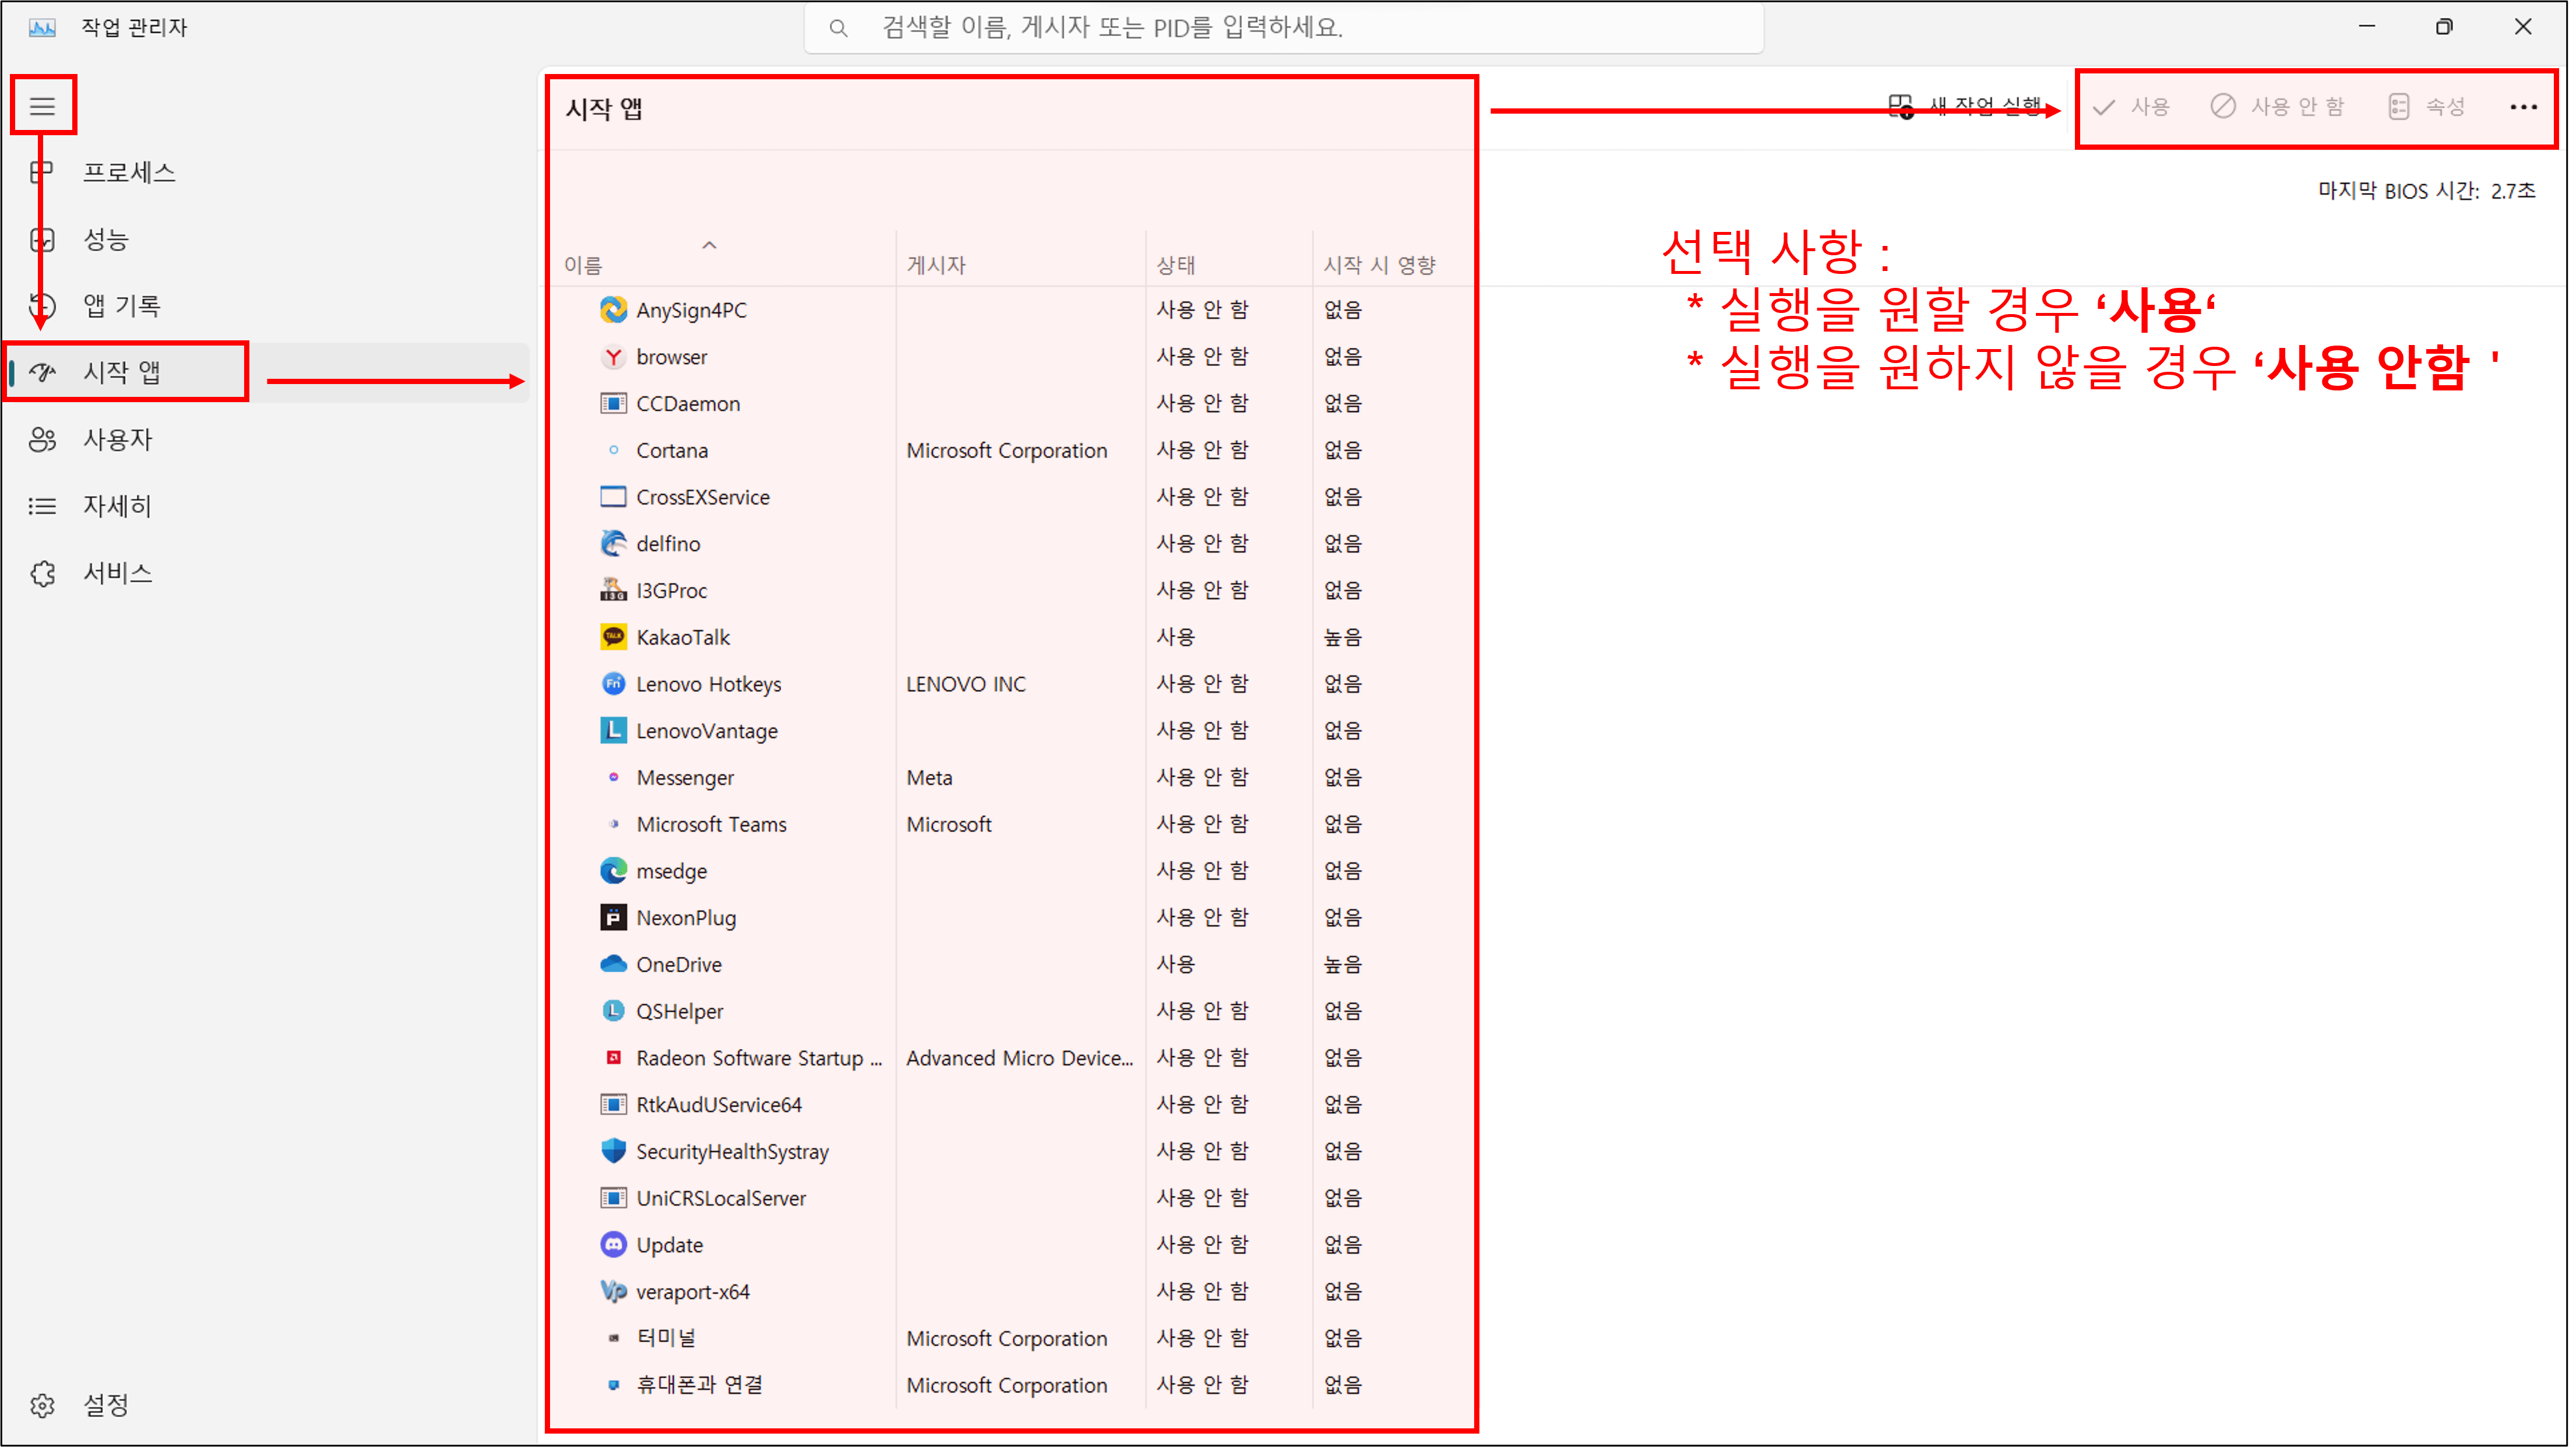Select the browser app icon
Screen dimensions: 2576x1447
pyautogui.click(x=613, y=357)
